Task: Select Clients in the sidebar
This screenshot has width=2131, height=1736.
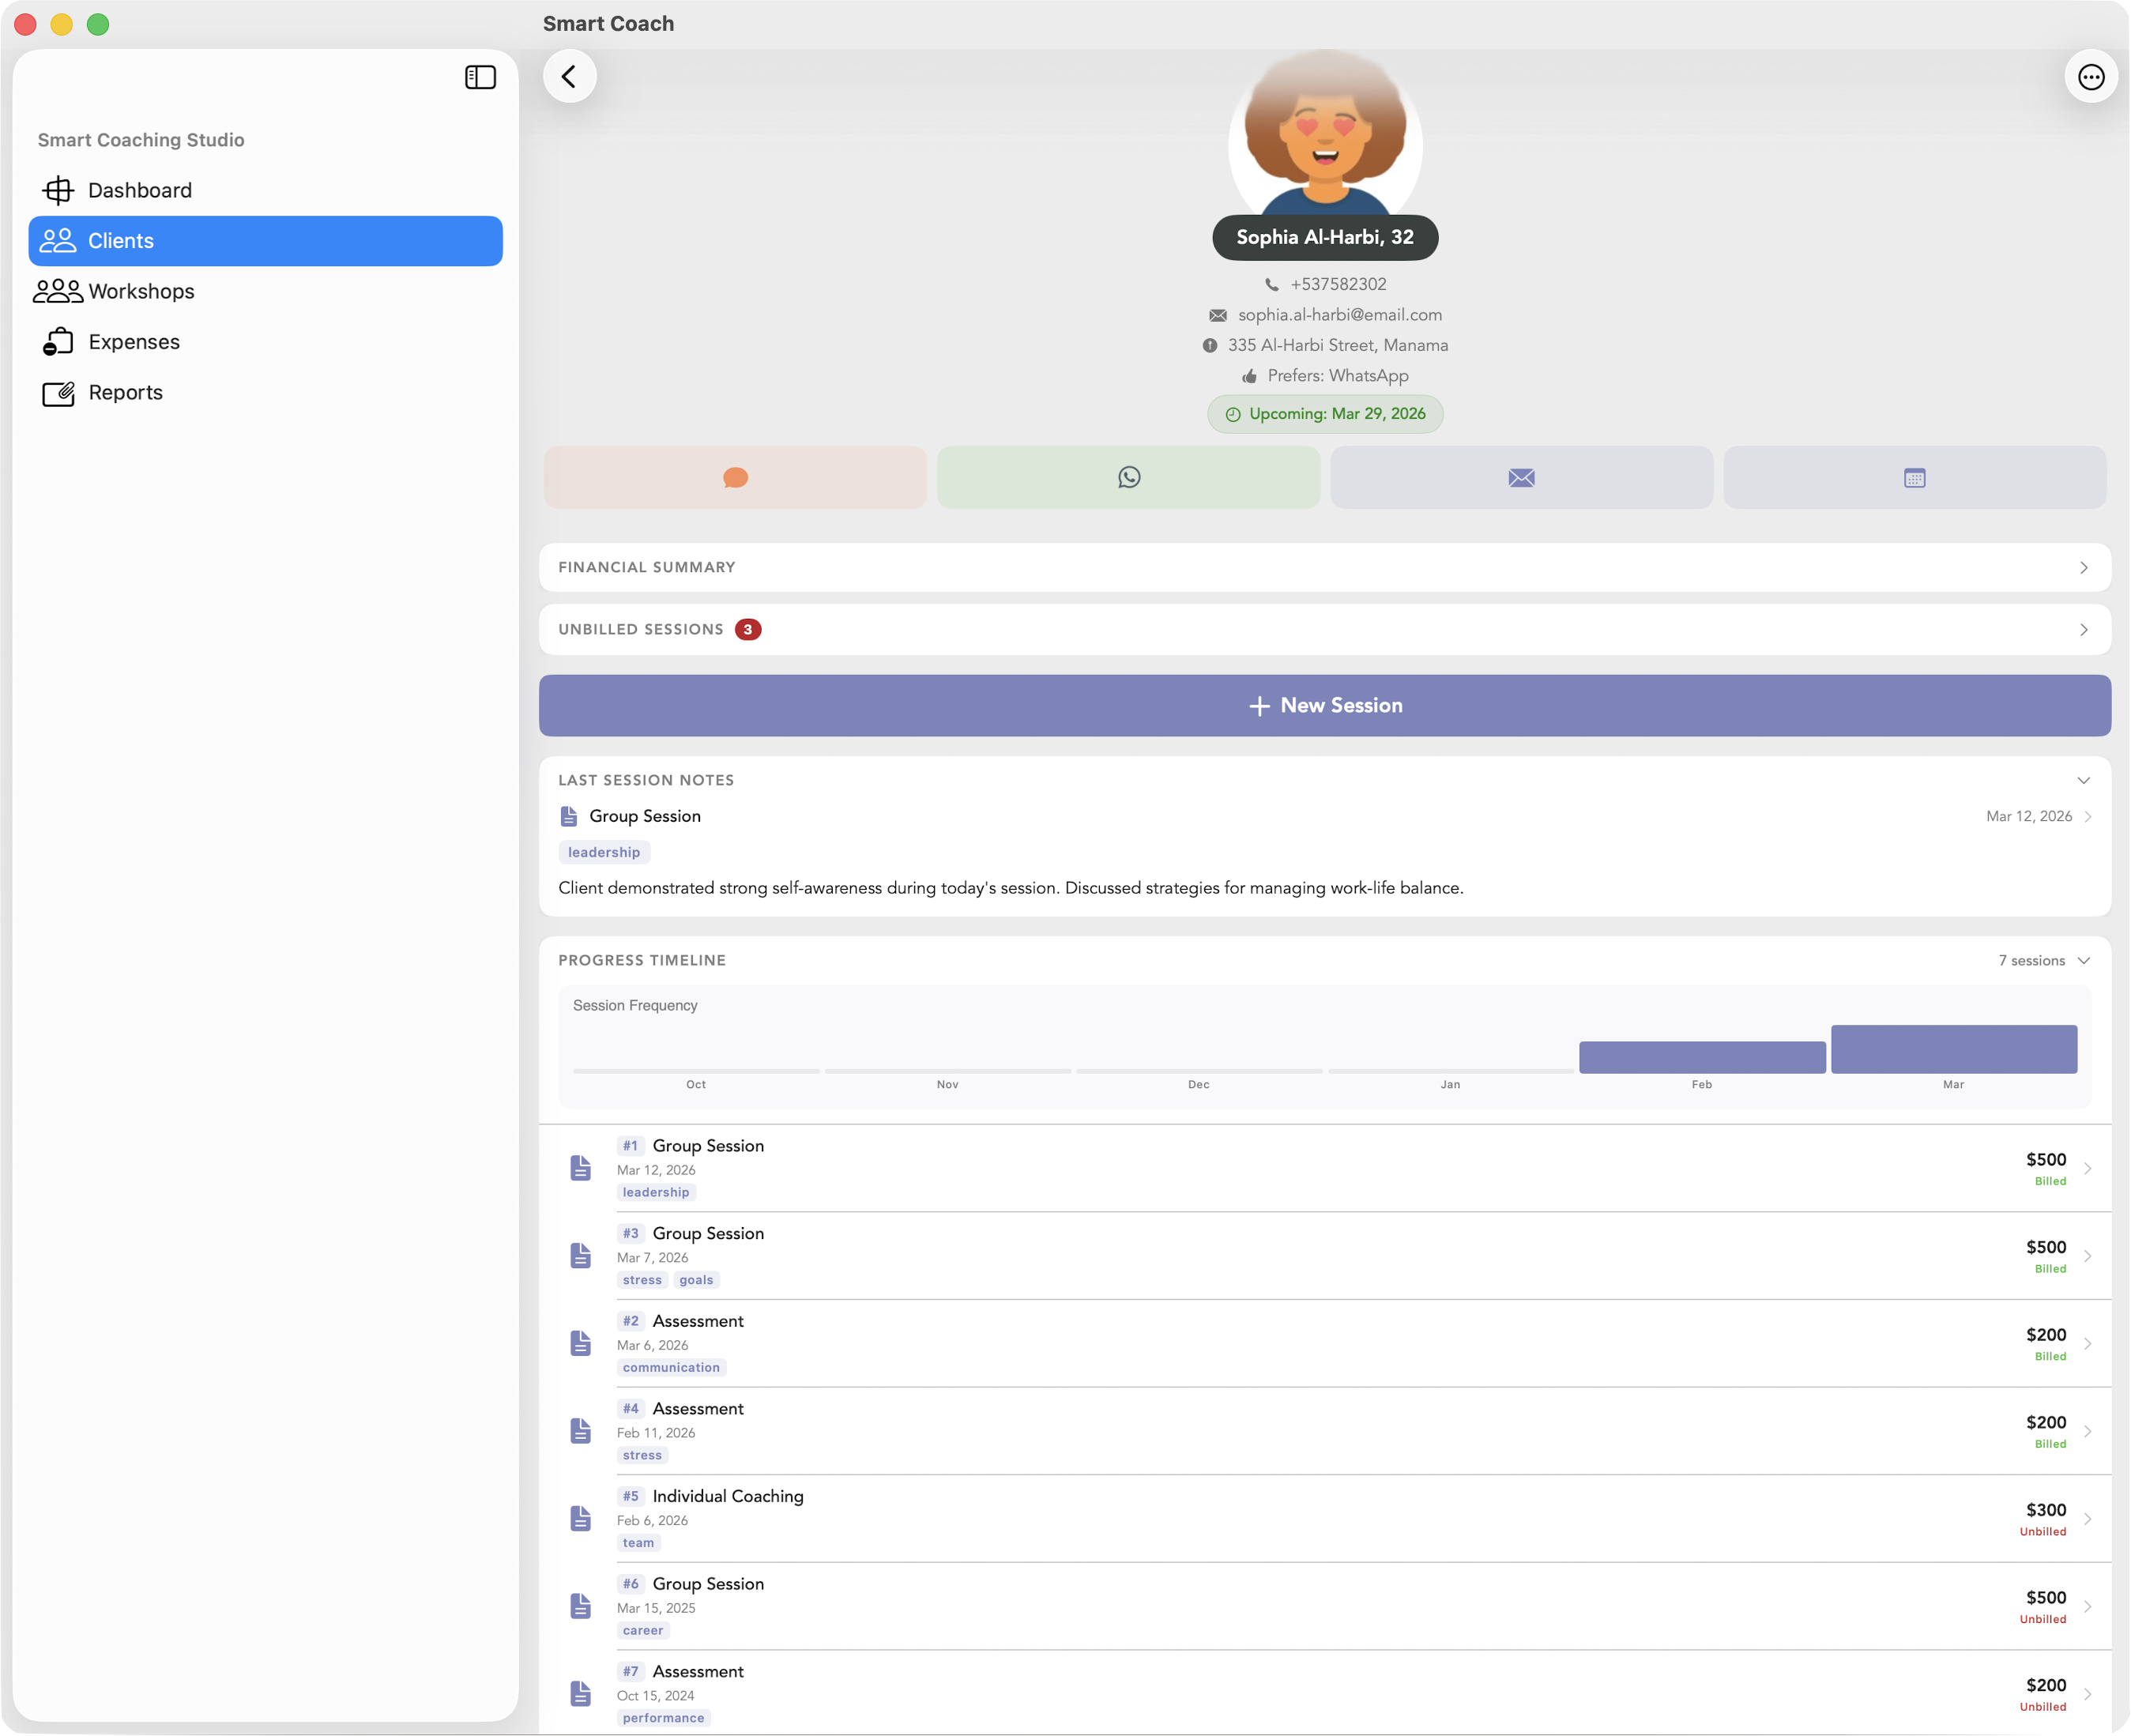Action: (265, 241)
